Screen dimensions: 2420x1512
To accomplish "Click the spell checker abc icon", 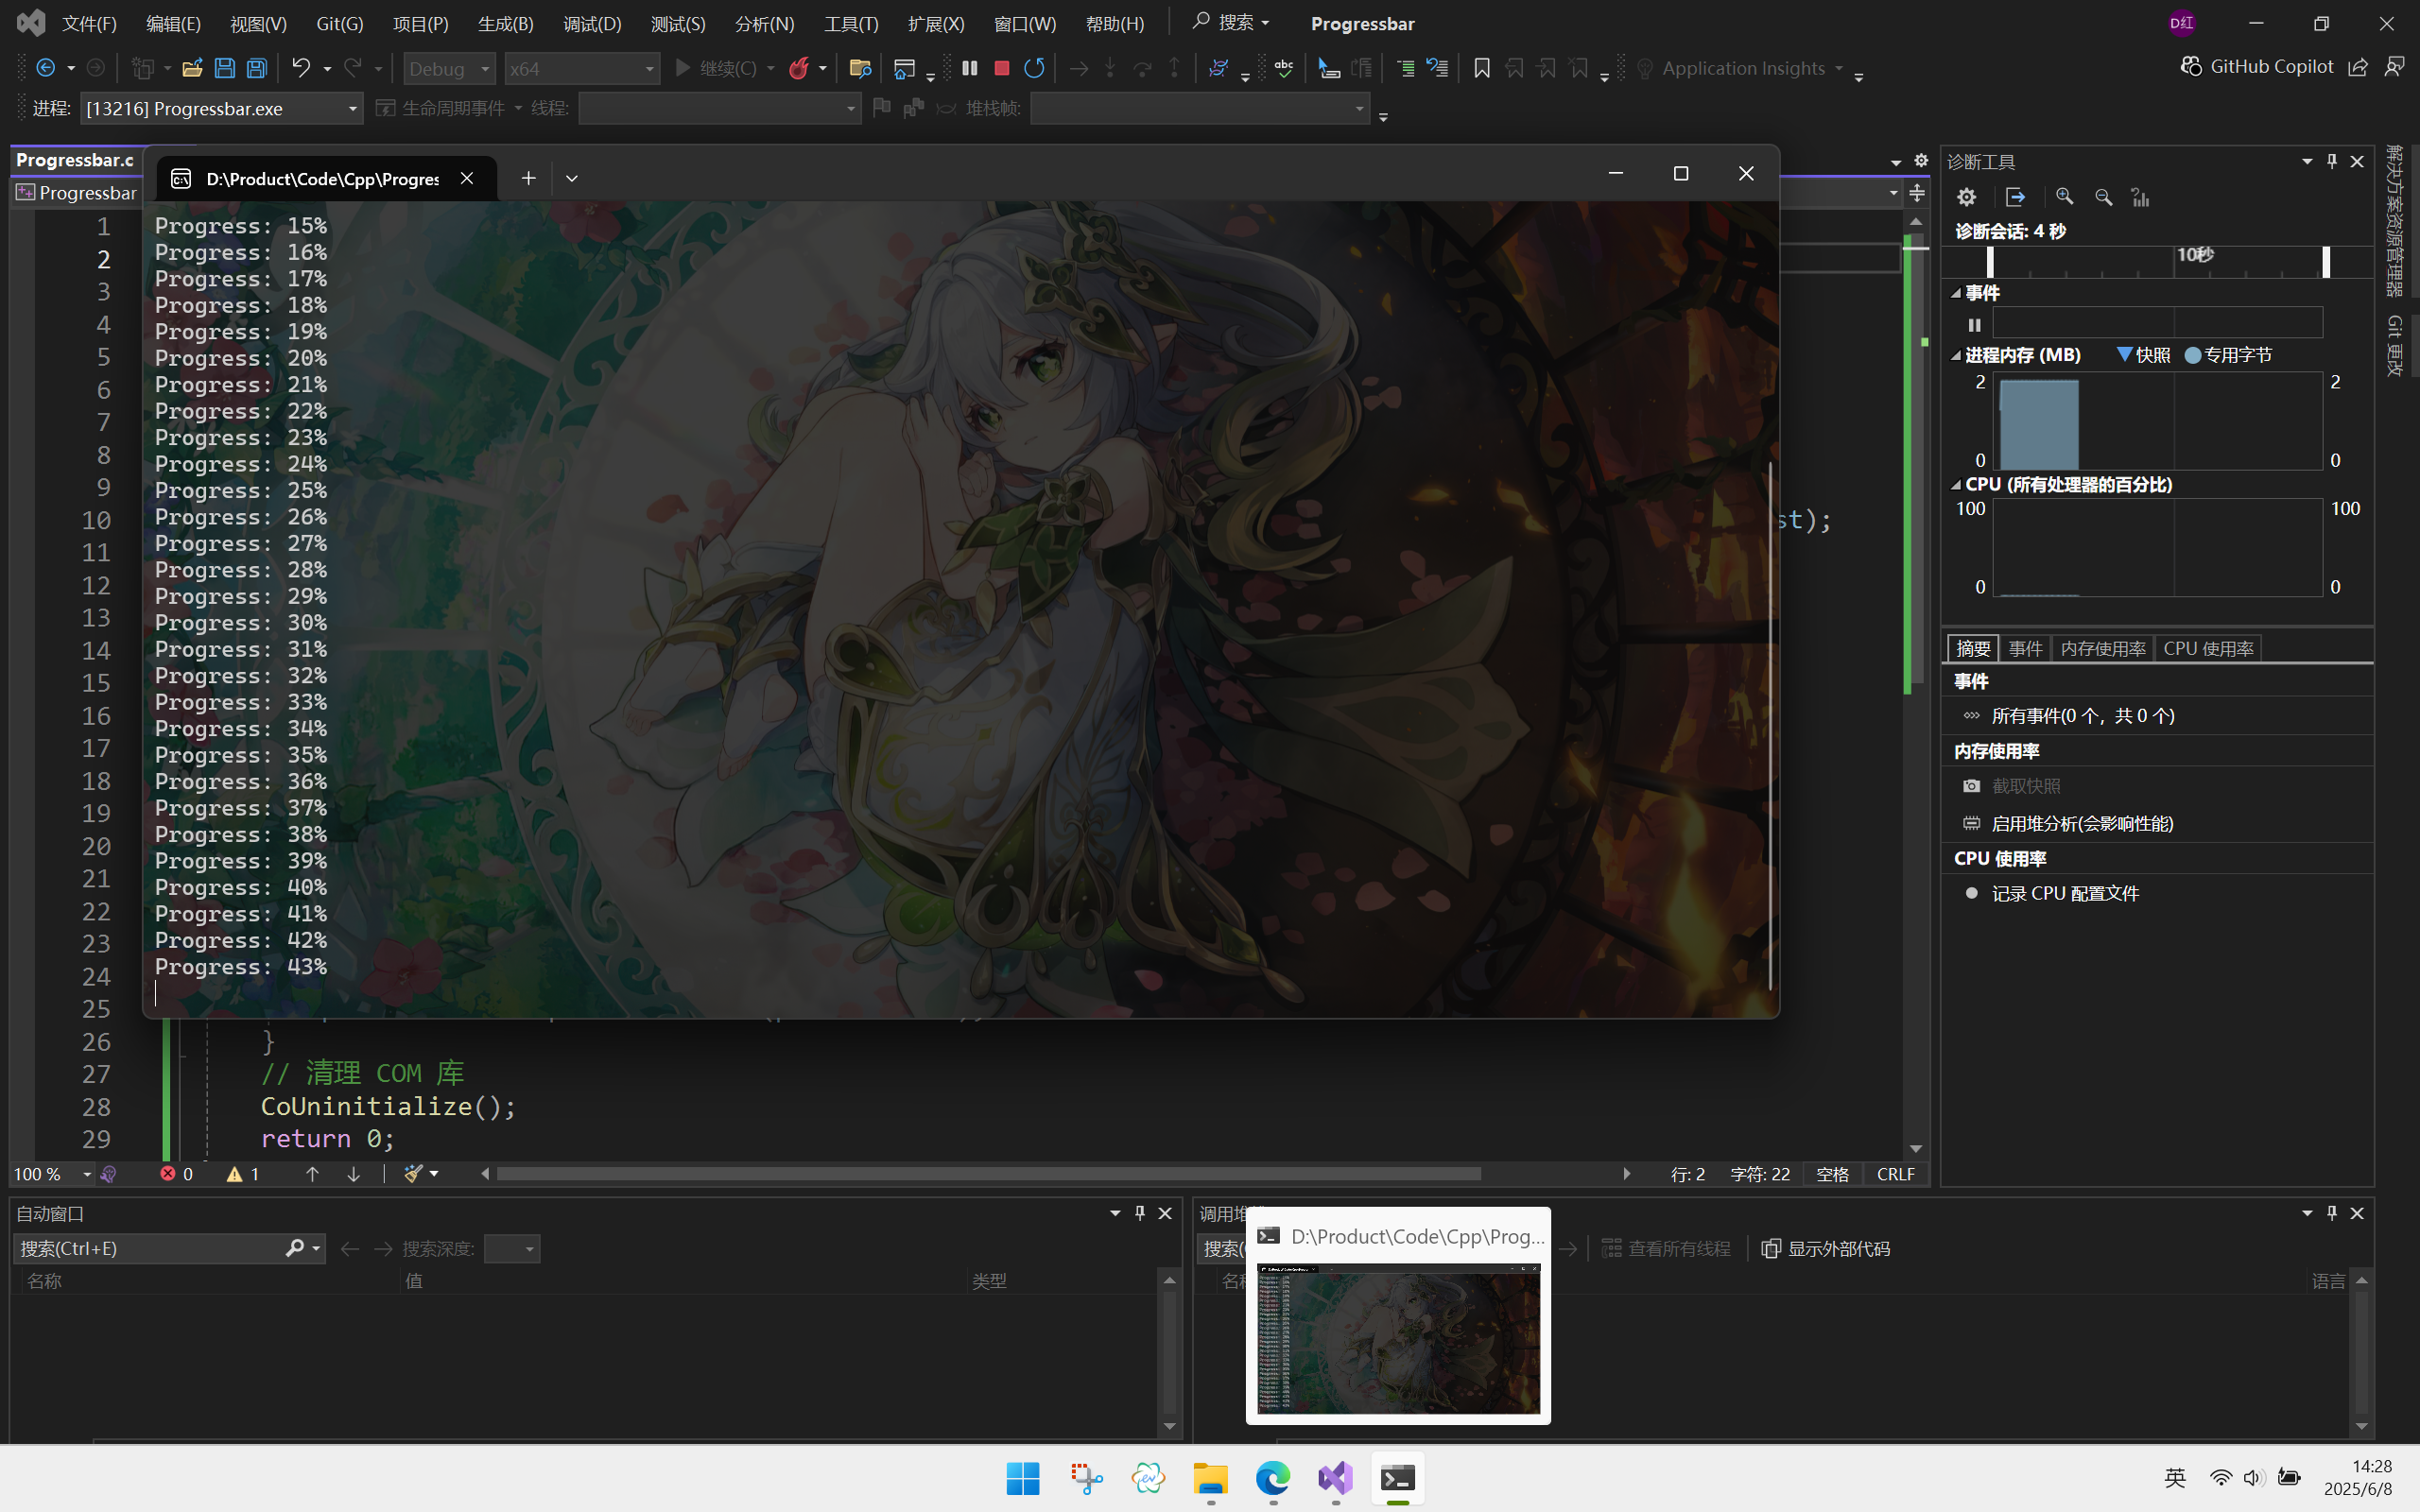I will point(1284,68).
